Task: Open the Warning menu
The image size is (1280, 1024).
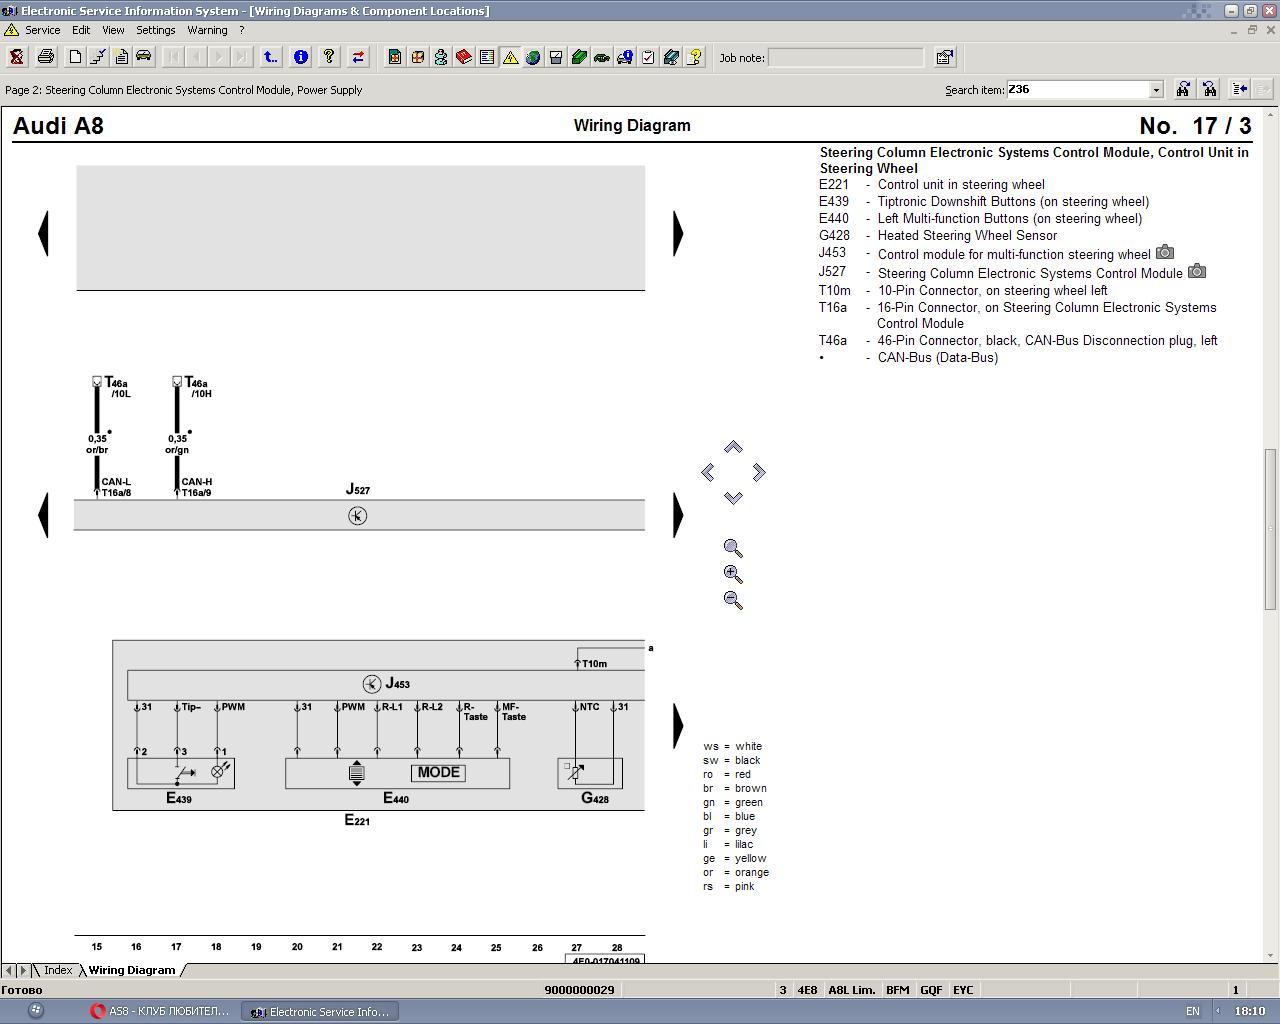Action: (x=207, y=30)
